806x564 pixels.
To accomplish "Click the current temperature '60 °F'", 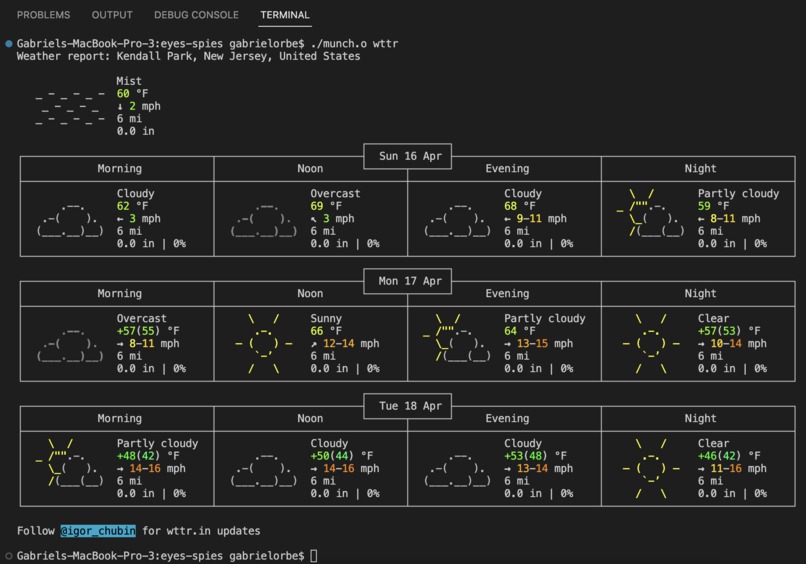I will pyautogui.click(x=133, y=94).
